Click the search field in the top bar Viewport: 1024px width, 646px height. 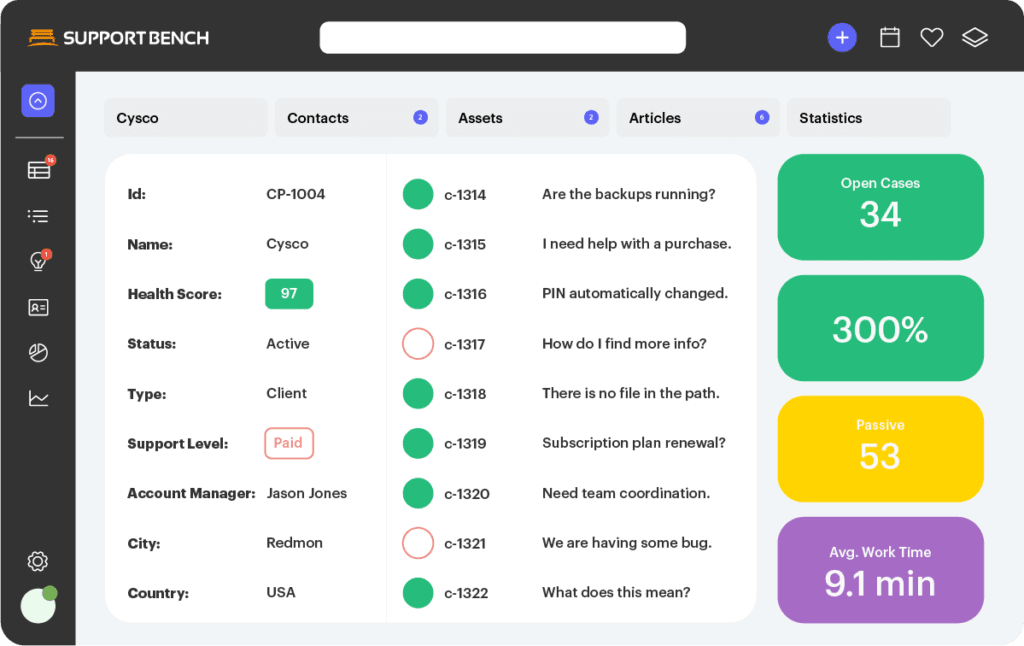[x=502, y=38]
